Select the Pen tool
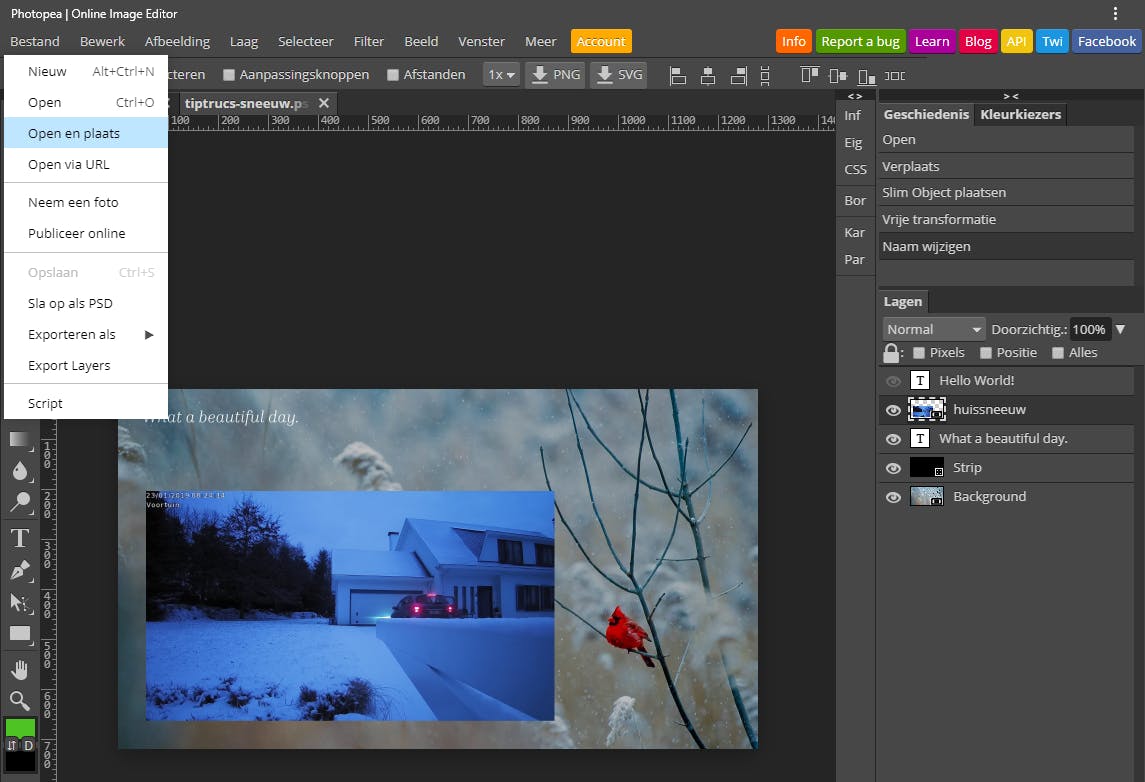 pos(19,570)
